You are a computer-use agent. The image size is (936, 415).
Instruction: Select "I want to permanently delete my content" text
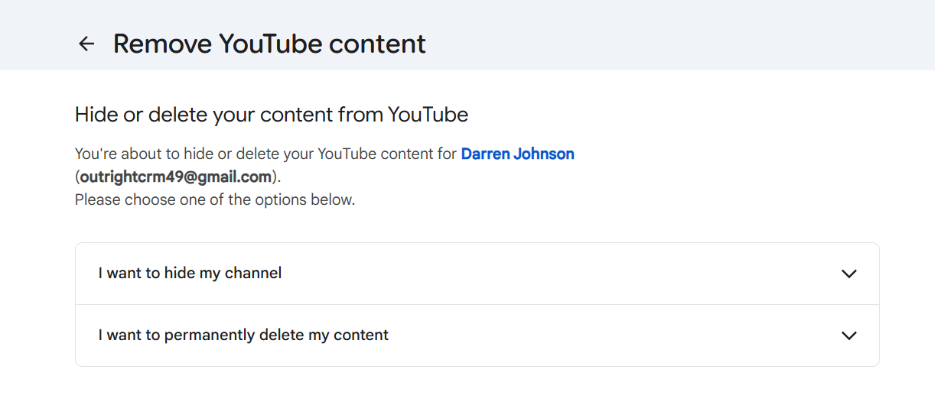(244, 335)
